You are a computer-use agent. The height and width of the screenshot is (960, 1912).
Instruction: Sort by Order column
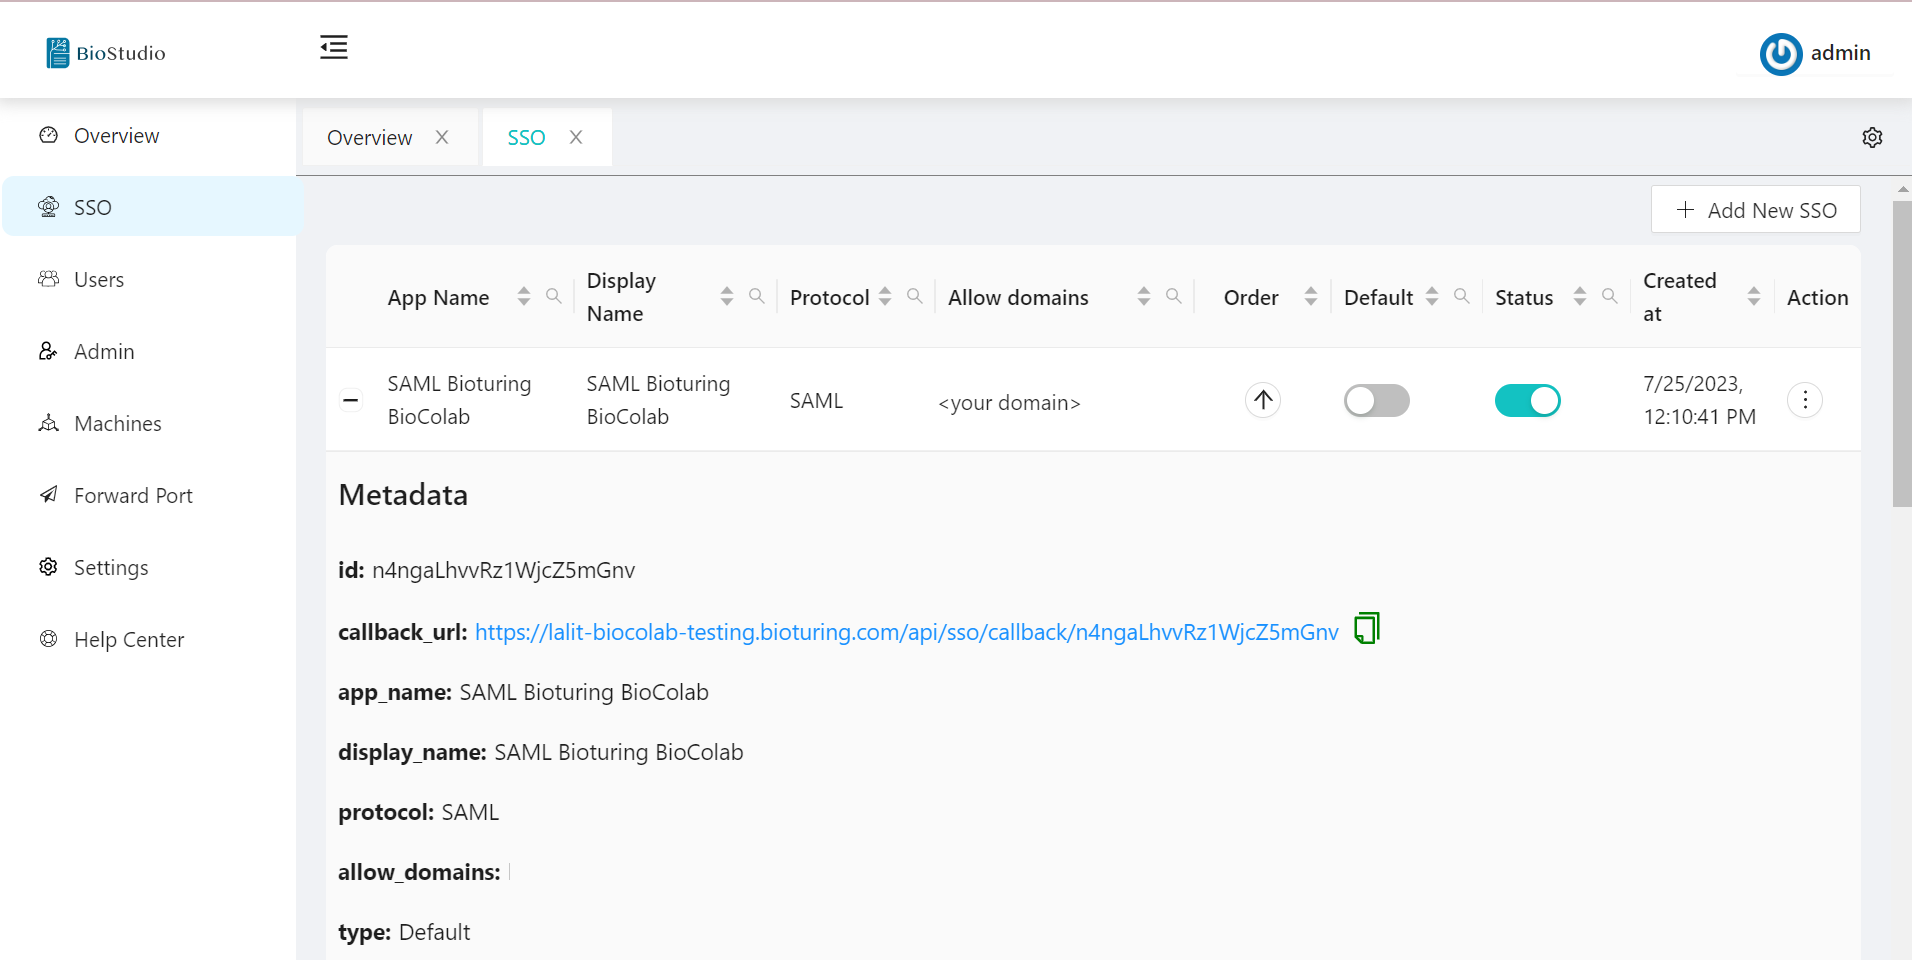pyautogui.click(x=1311, y=296)
